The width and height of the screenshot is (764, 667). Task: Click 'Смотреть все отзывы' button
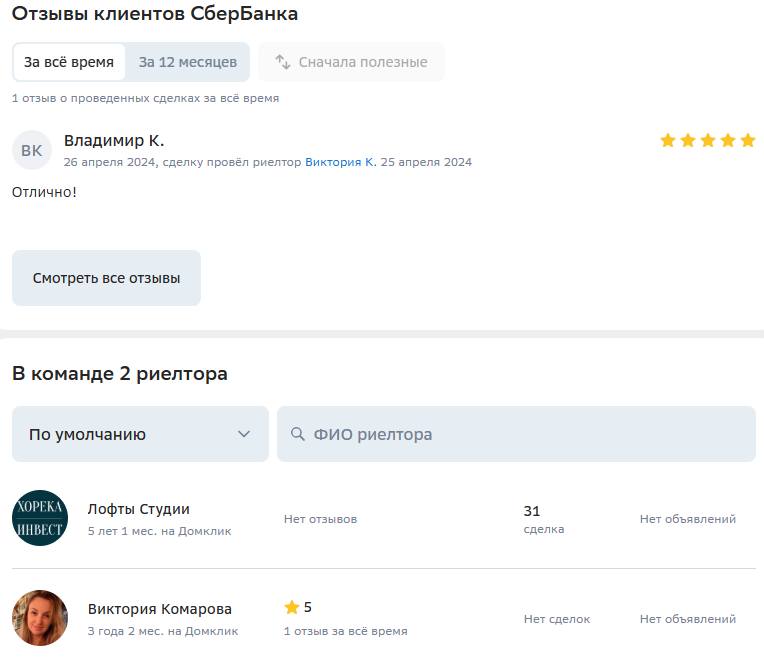tap(106, 278)
